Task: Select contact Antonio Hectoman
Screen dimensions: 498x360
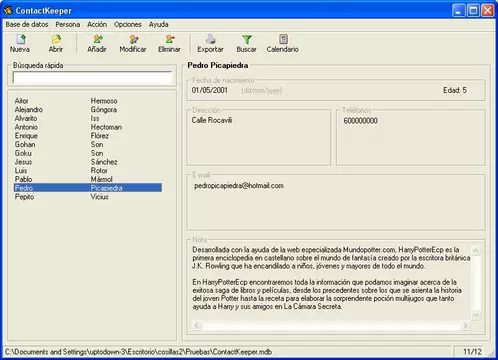Action: pos(88,127)
